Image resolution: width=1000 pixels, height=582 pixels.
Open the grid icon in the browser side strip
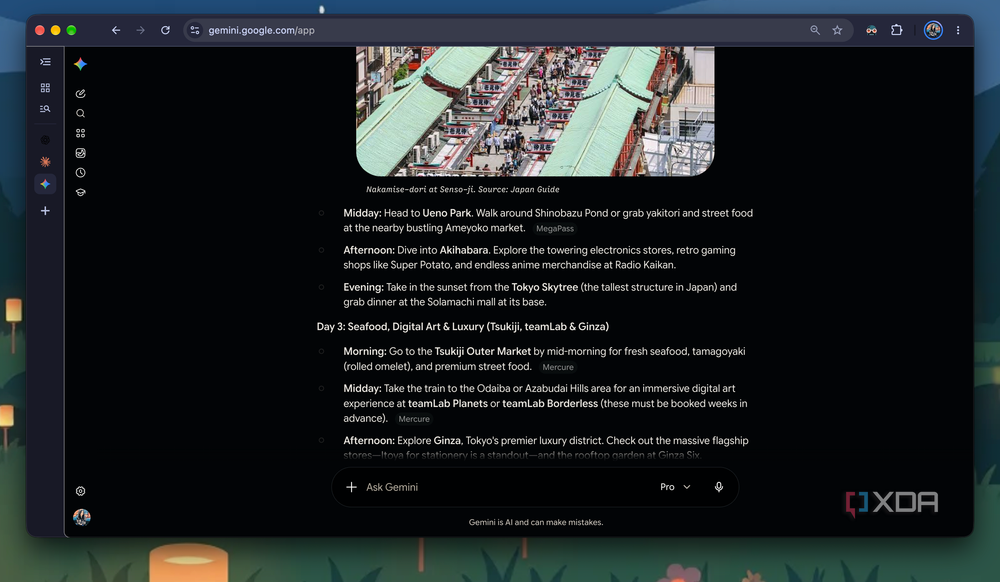pyautogui.click(x=45, y=87)
